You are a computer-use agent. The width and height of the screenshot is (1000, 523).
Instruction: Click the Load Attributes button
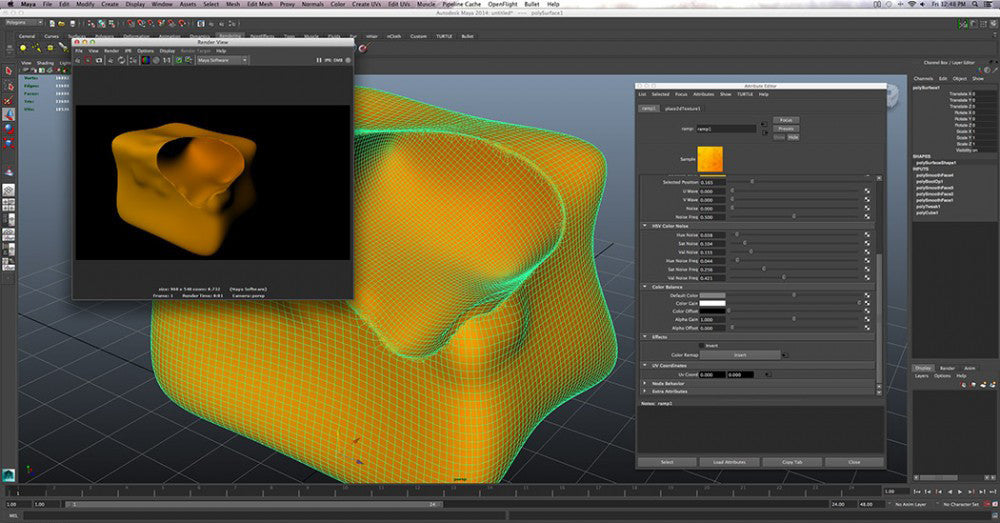pyautogui.click(x=729, y=462)
